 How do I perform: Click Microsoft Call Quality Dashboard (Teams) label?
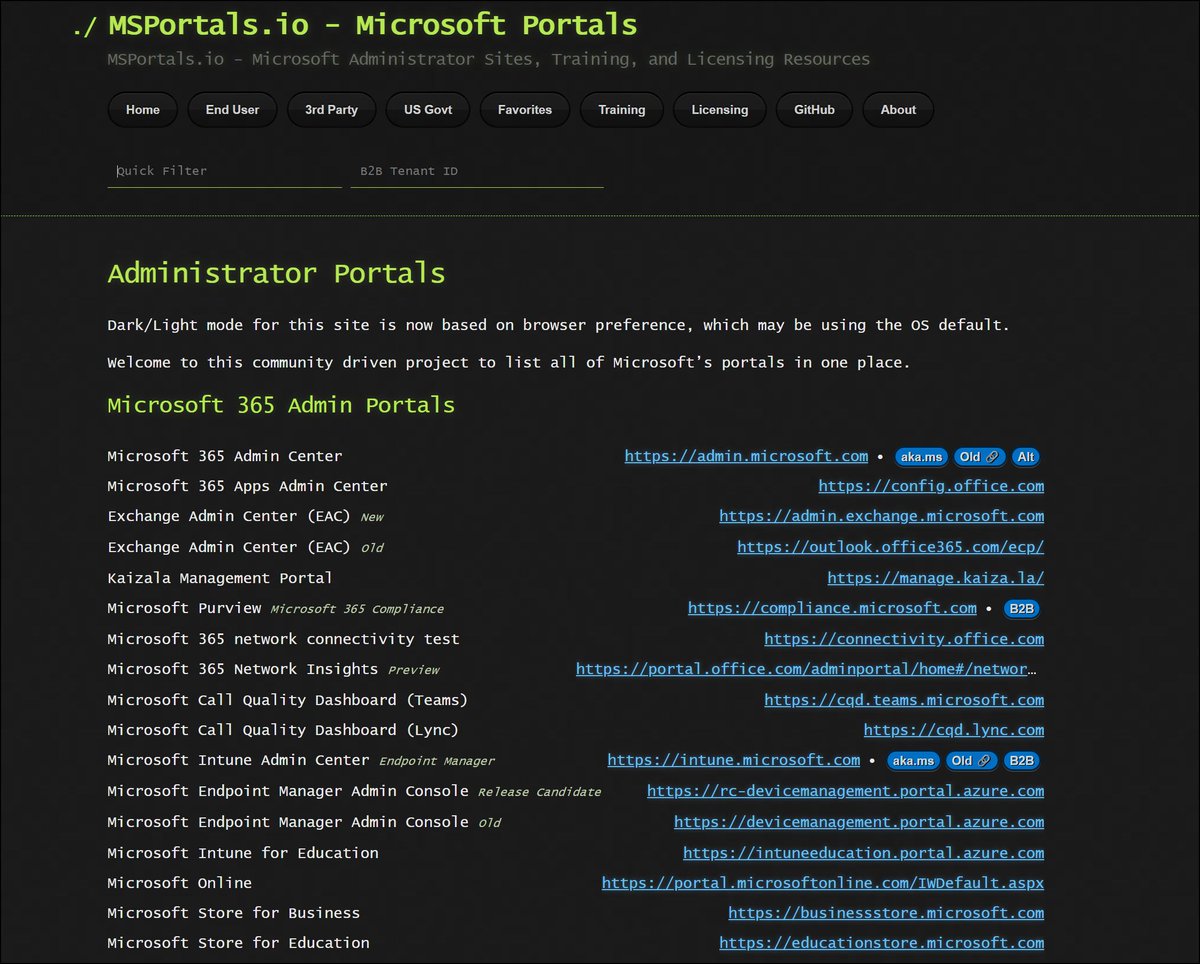(287, 700)
